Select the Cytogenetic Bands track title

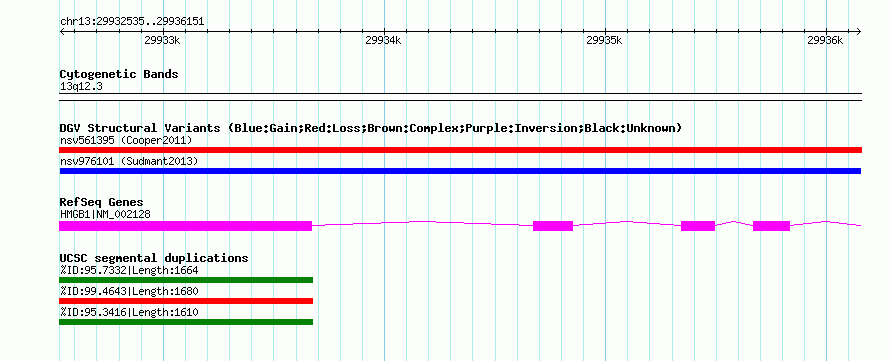119,74
